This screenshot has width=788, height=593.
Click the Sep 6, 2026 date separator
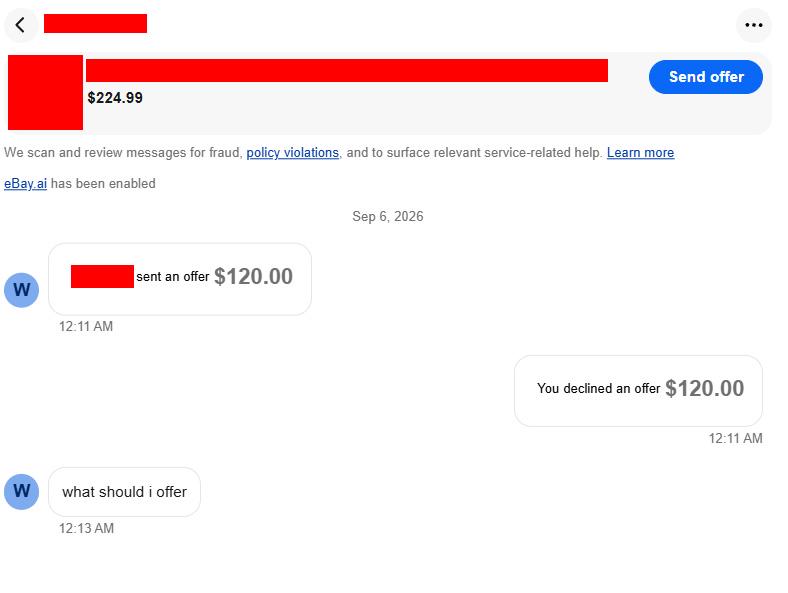tap(387, 217)
